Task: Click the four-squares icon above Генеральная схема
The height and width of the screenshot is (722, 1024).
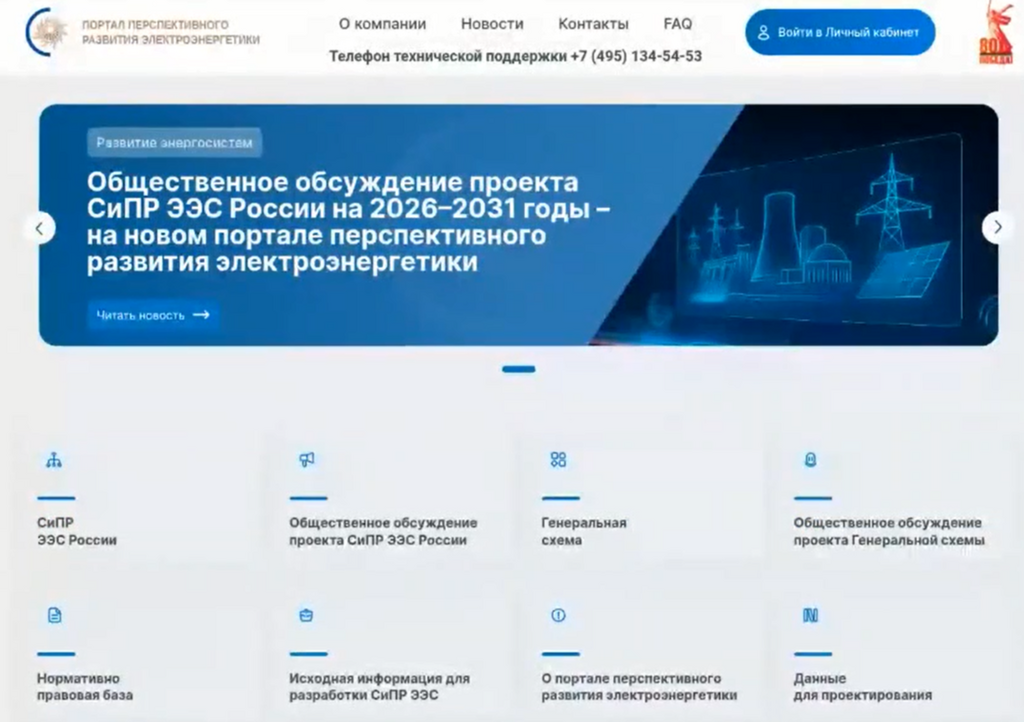Action: coord(558,460)
